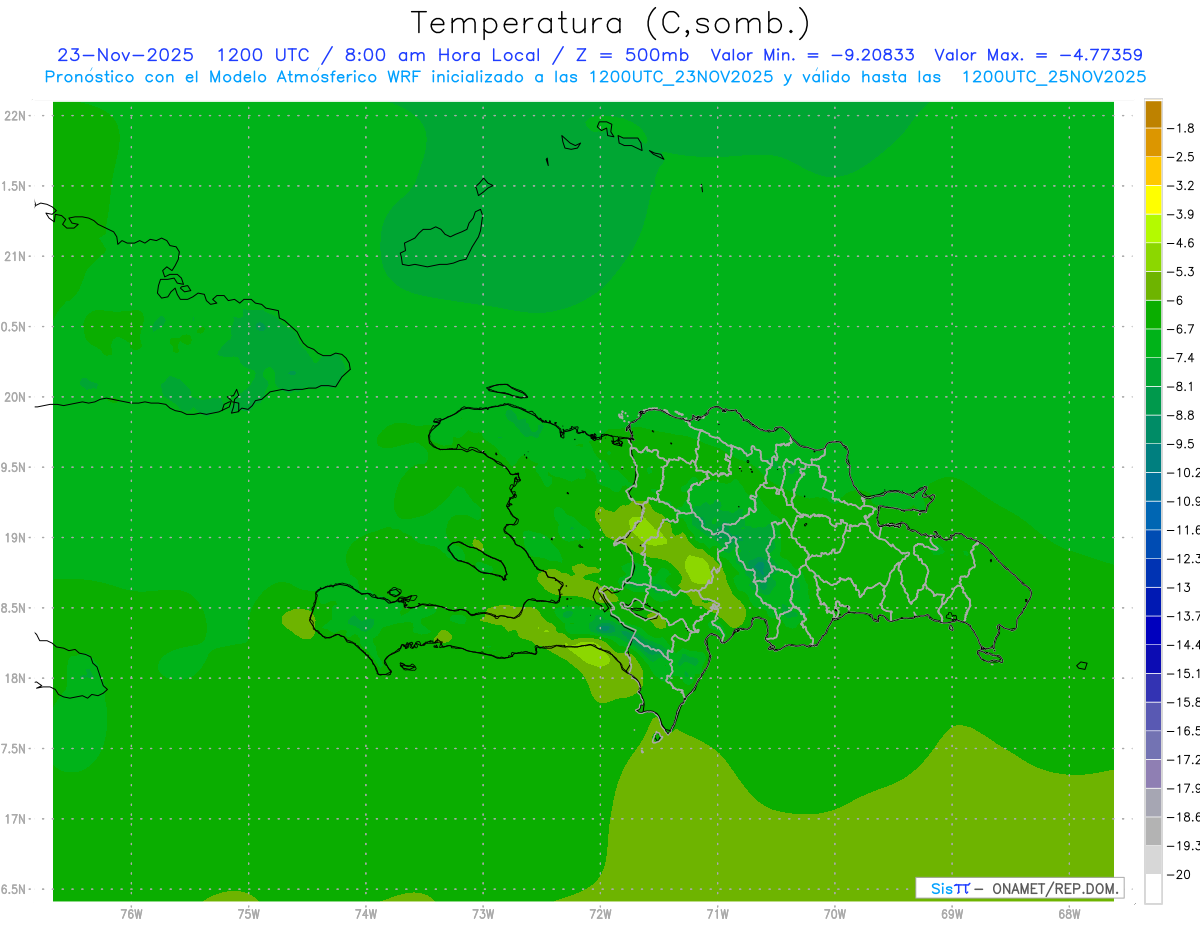Image resolution: width=1200 pixels, height=927 pixels.
Task: Click the -1.8 value on the color scale
Action: [1181, 128]
